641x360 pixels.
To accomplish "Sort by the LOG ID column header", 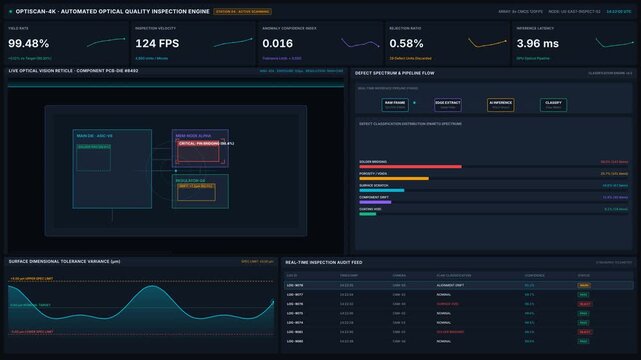I will point(292,276).
